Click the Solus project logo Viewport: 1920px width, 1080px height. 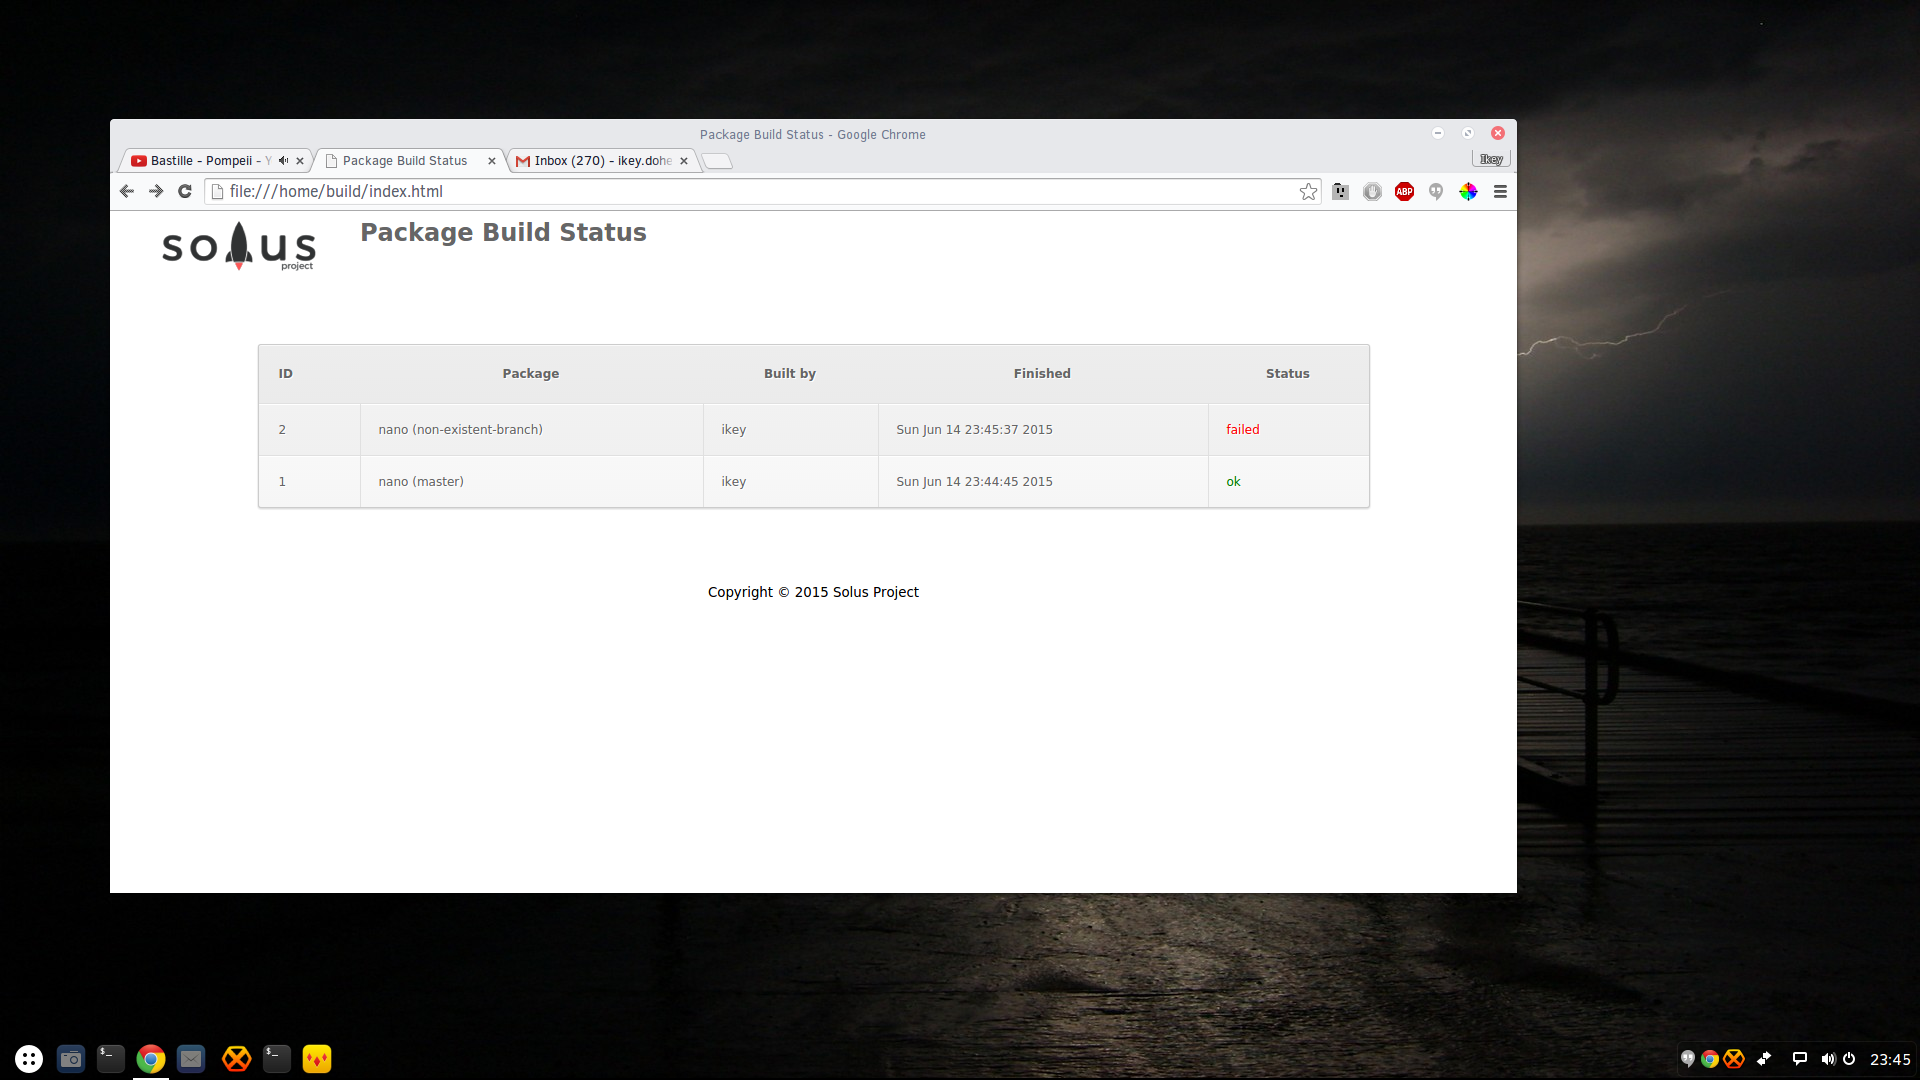pos(239,246)
